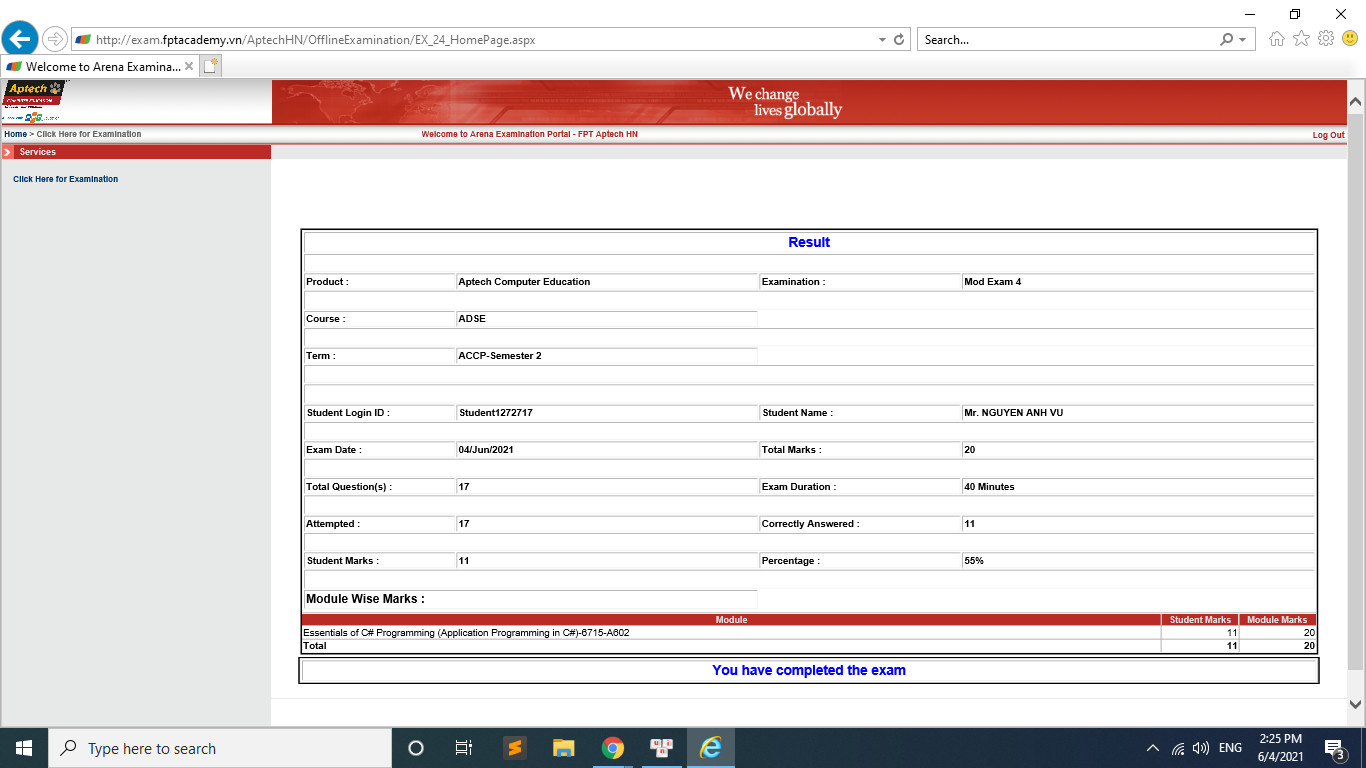
Task: Click the Mod Exam 4 examination value
Action: click(x=993, y=282)
